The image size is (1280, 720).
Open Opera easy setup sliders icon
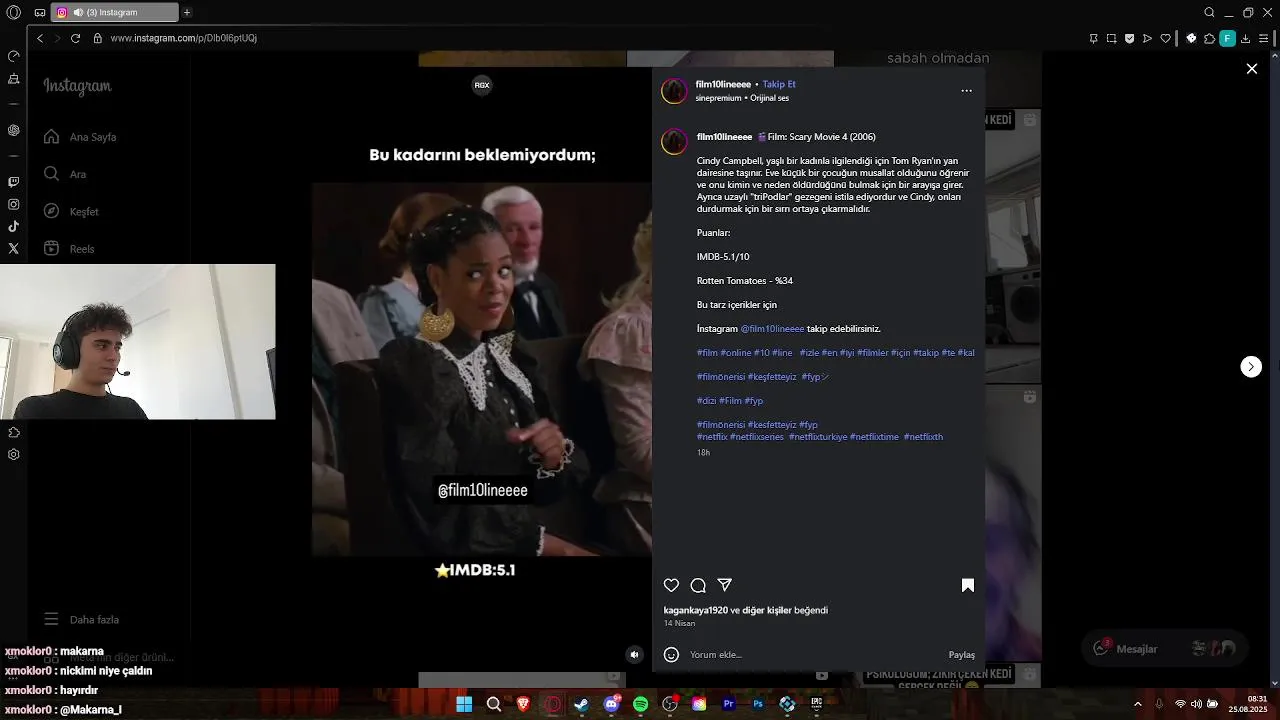[1265, 38]
